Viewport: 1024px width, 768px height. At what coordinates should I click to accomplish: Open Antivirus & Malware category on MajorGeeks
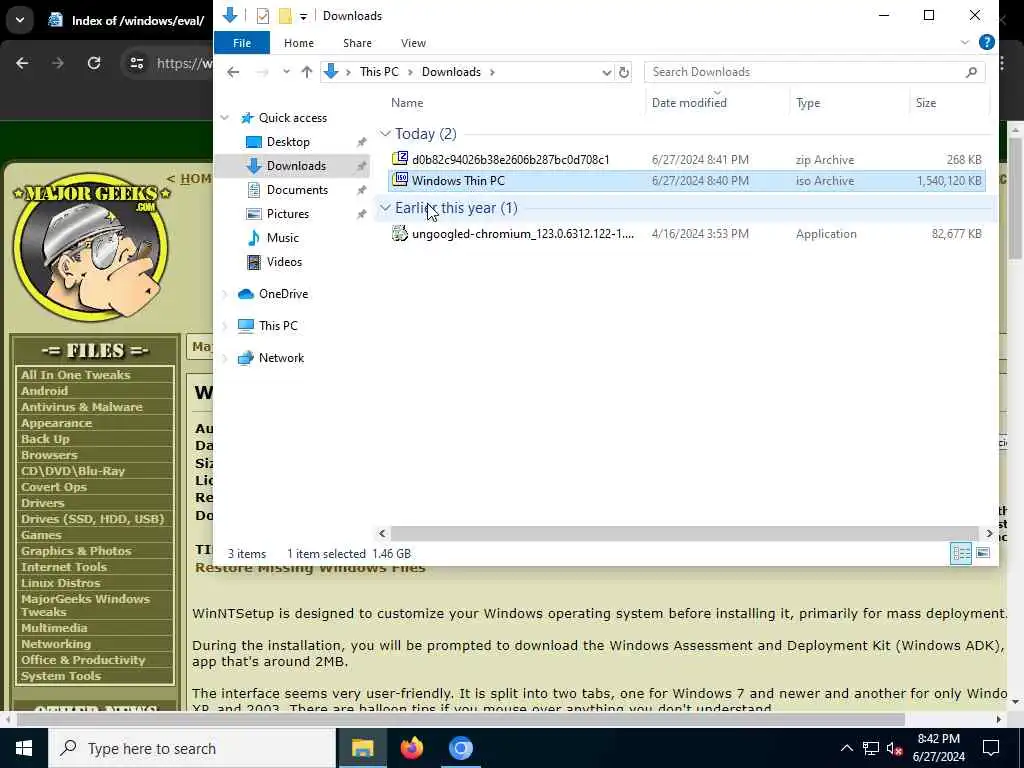pos(82,407)
